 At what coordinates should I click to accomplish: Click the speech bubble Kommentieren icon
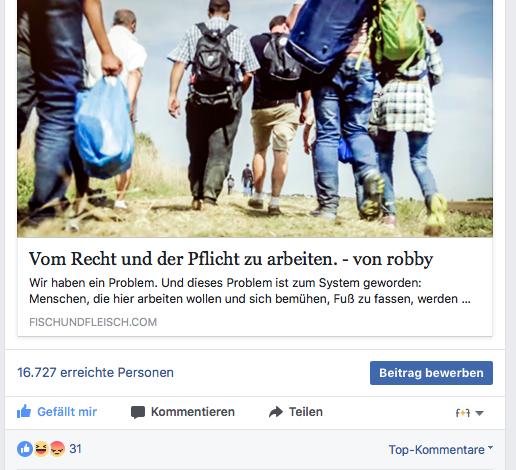tap(138, 412)
